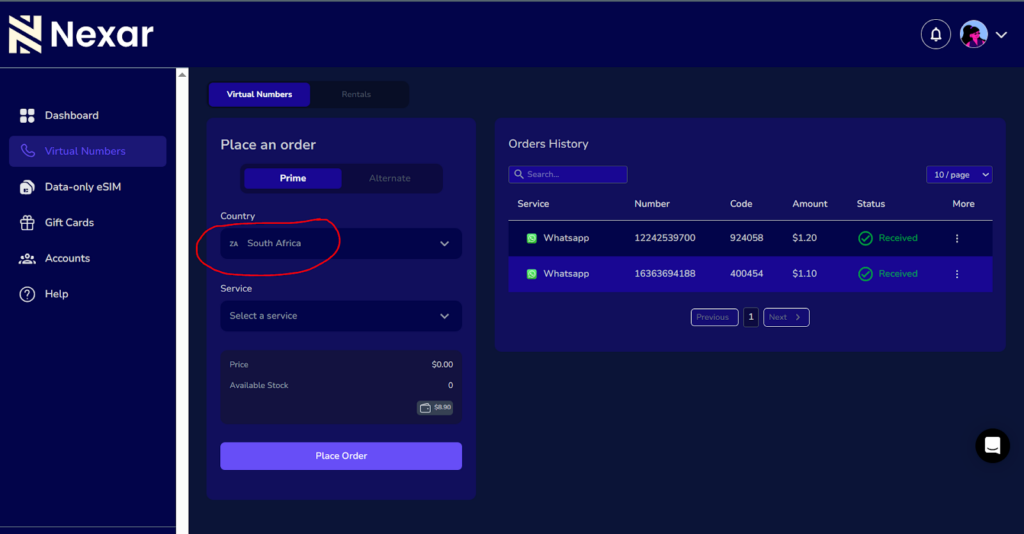
Task: Change the 10 / page rows selector
Action: [x=959, y=175]
